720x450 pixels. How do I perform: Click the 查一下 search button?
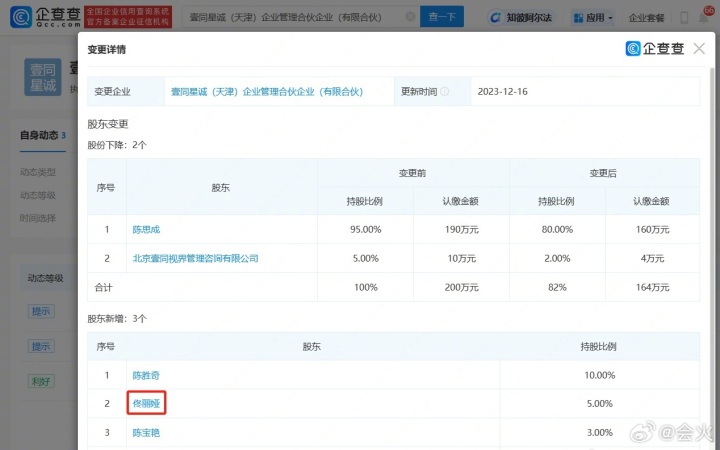point(442,17)
